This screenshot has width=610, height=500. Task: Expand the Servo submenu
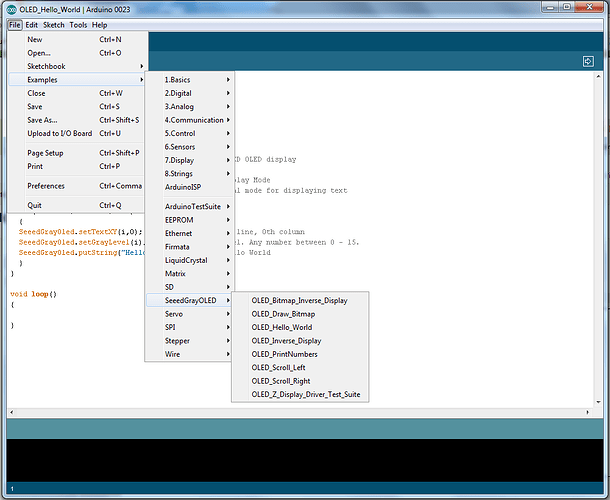point(189,314)
